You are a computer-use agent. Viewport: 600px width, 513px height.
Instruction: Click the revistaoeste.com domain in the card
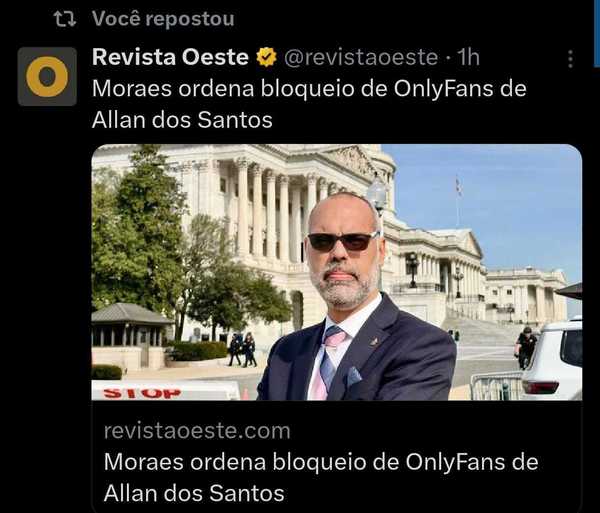click(x=197, y=431)
